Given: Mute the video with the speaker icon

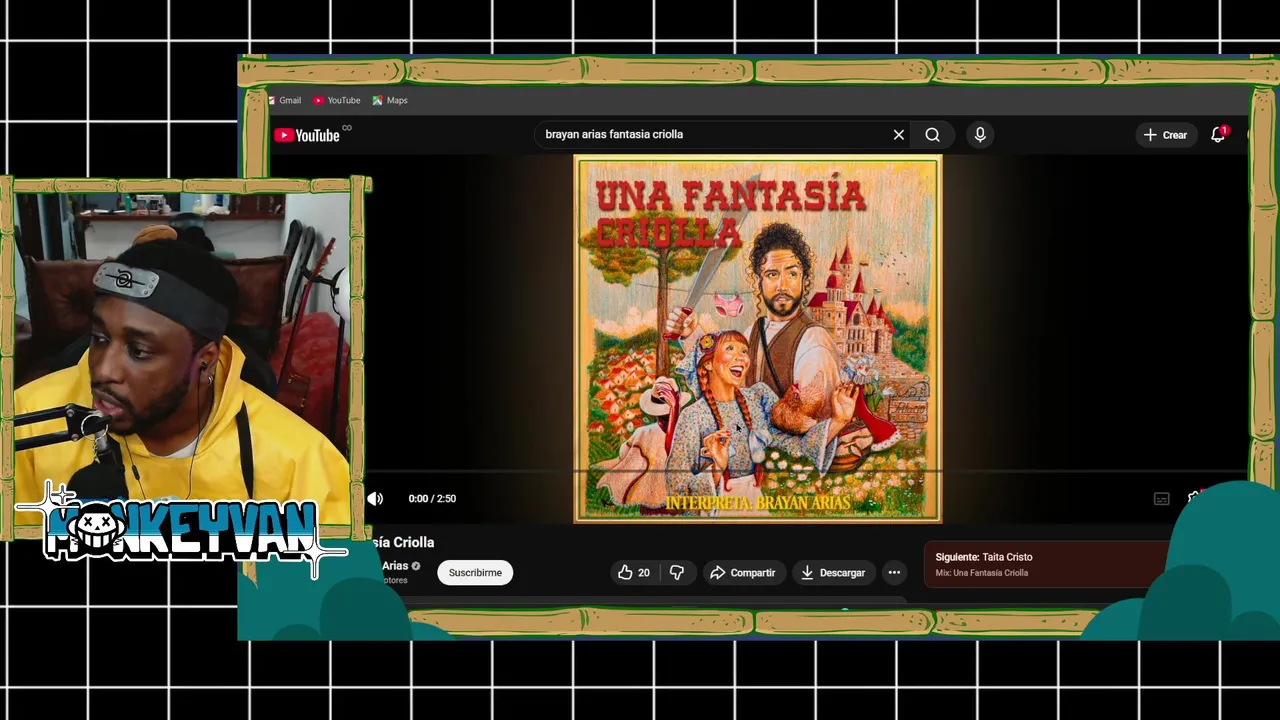Looking at the screenshot, I should pyautogui.click(x=375, y=498).
